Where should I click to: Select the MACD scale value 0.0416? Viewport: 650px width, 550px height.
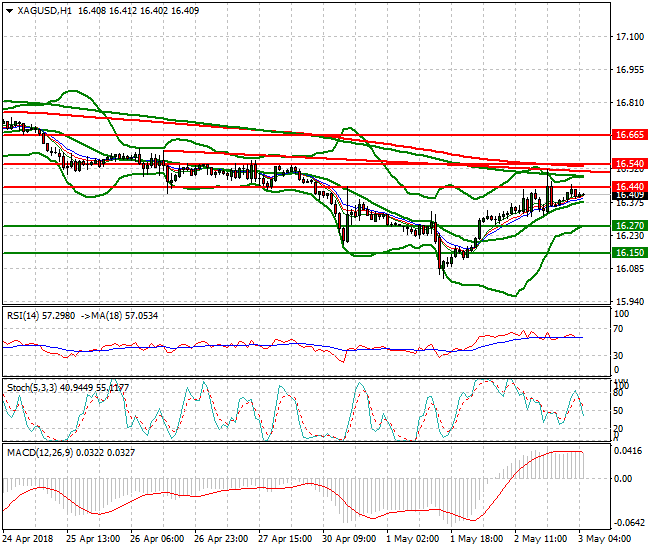pos(630,451)
